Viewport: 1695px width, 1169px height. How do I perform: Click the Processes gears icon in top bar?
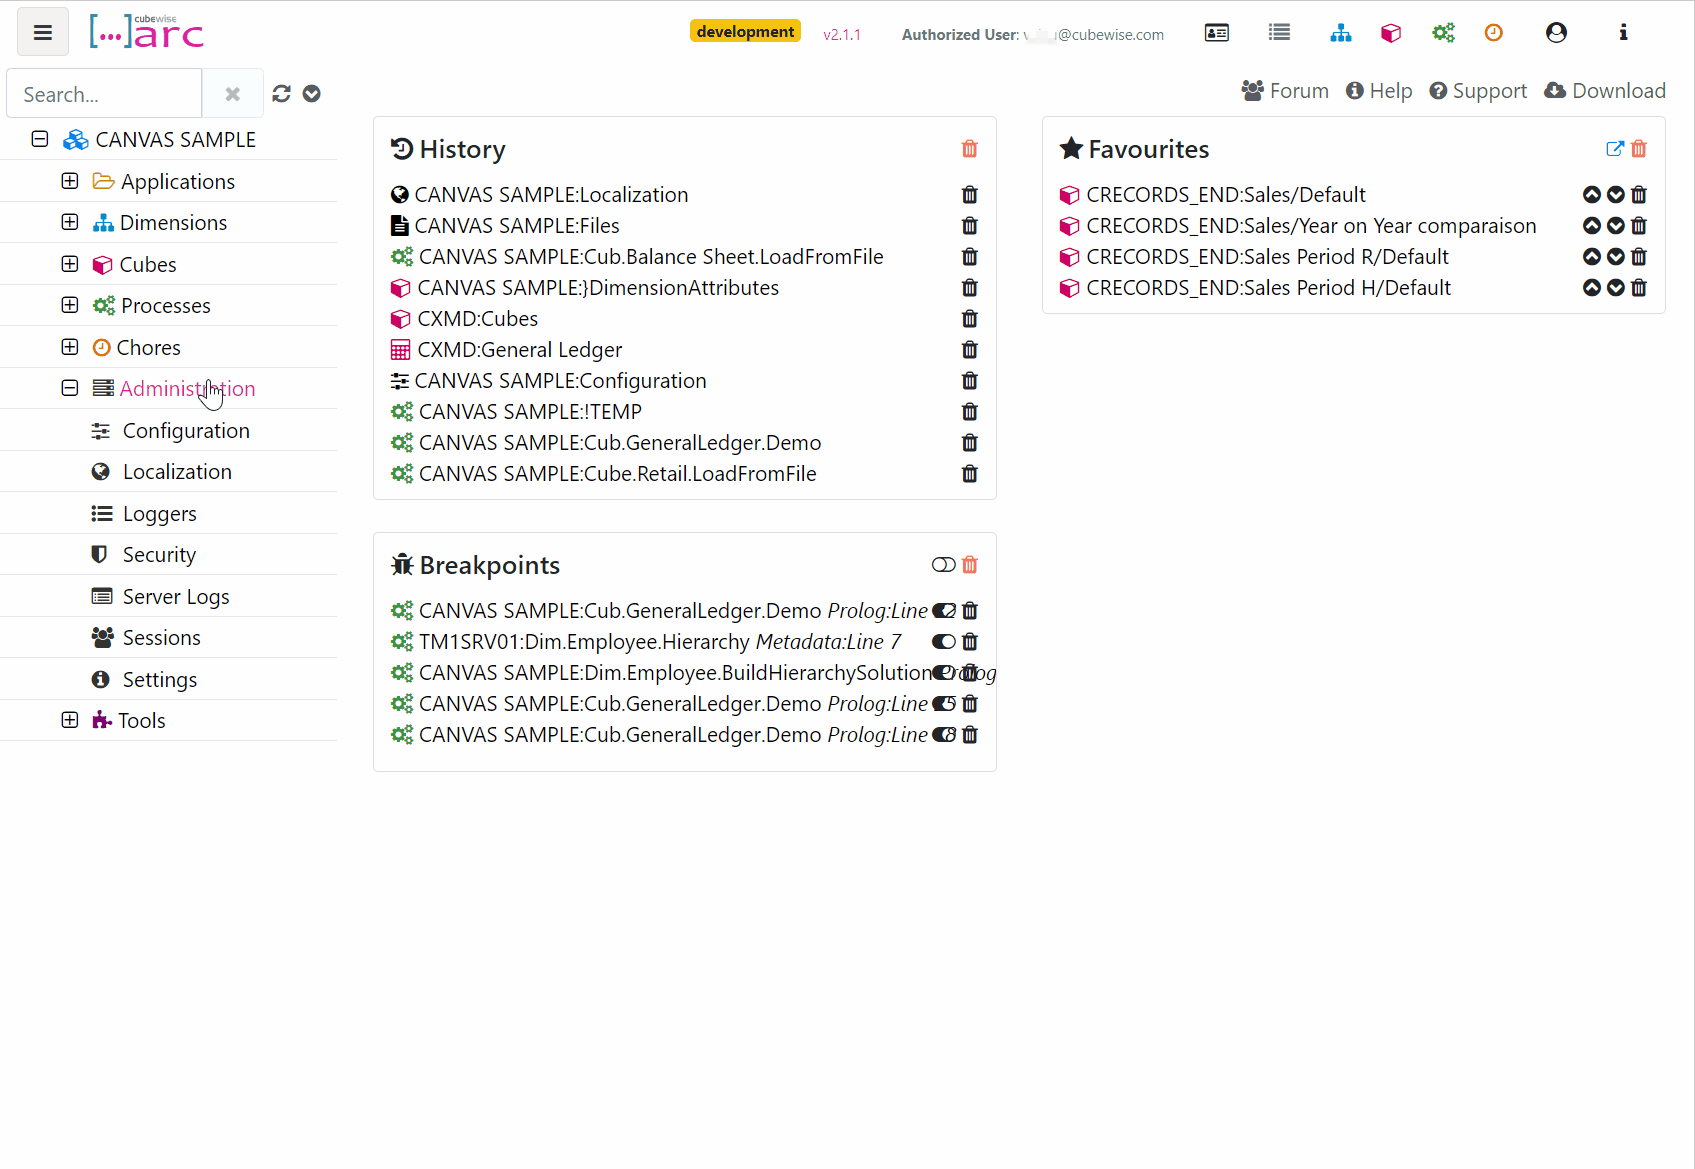coord(1443,32)
